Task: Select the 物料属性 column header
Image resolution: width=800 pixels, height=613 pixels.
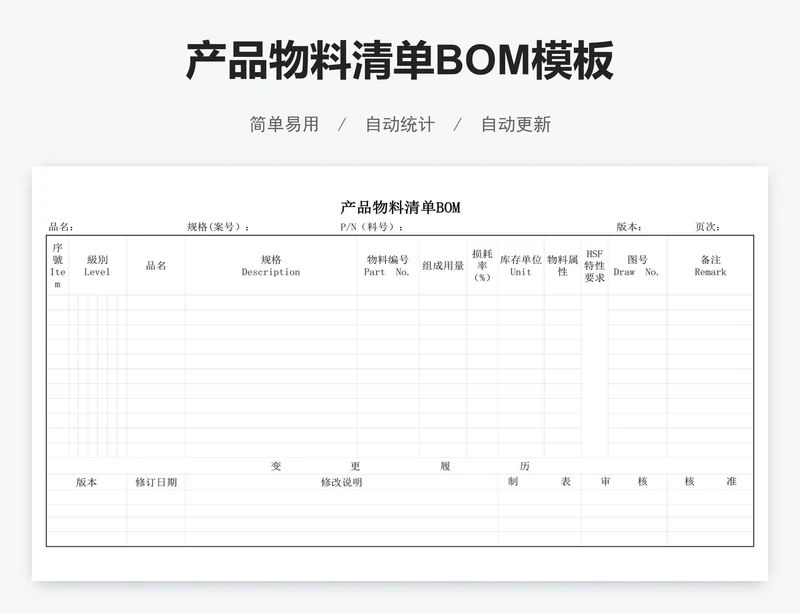Action: click(x=563, y=265)
